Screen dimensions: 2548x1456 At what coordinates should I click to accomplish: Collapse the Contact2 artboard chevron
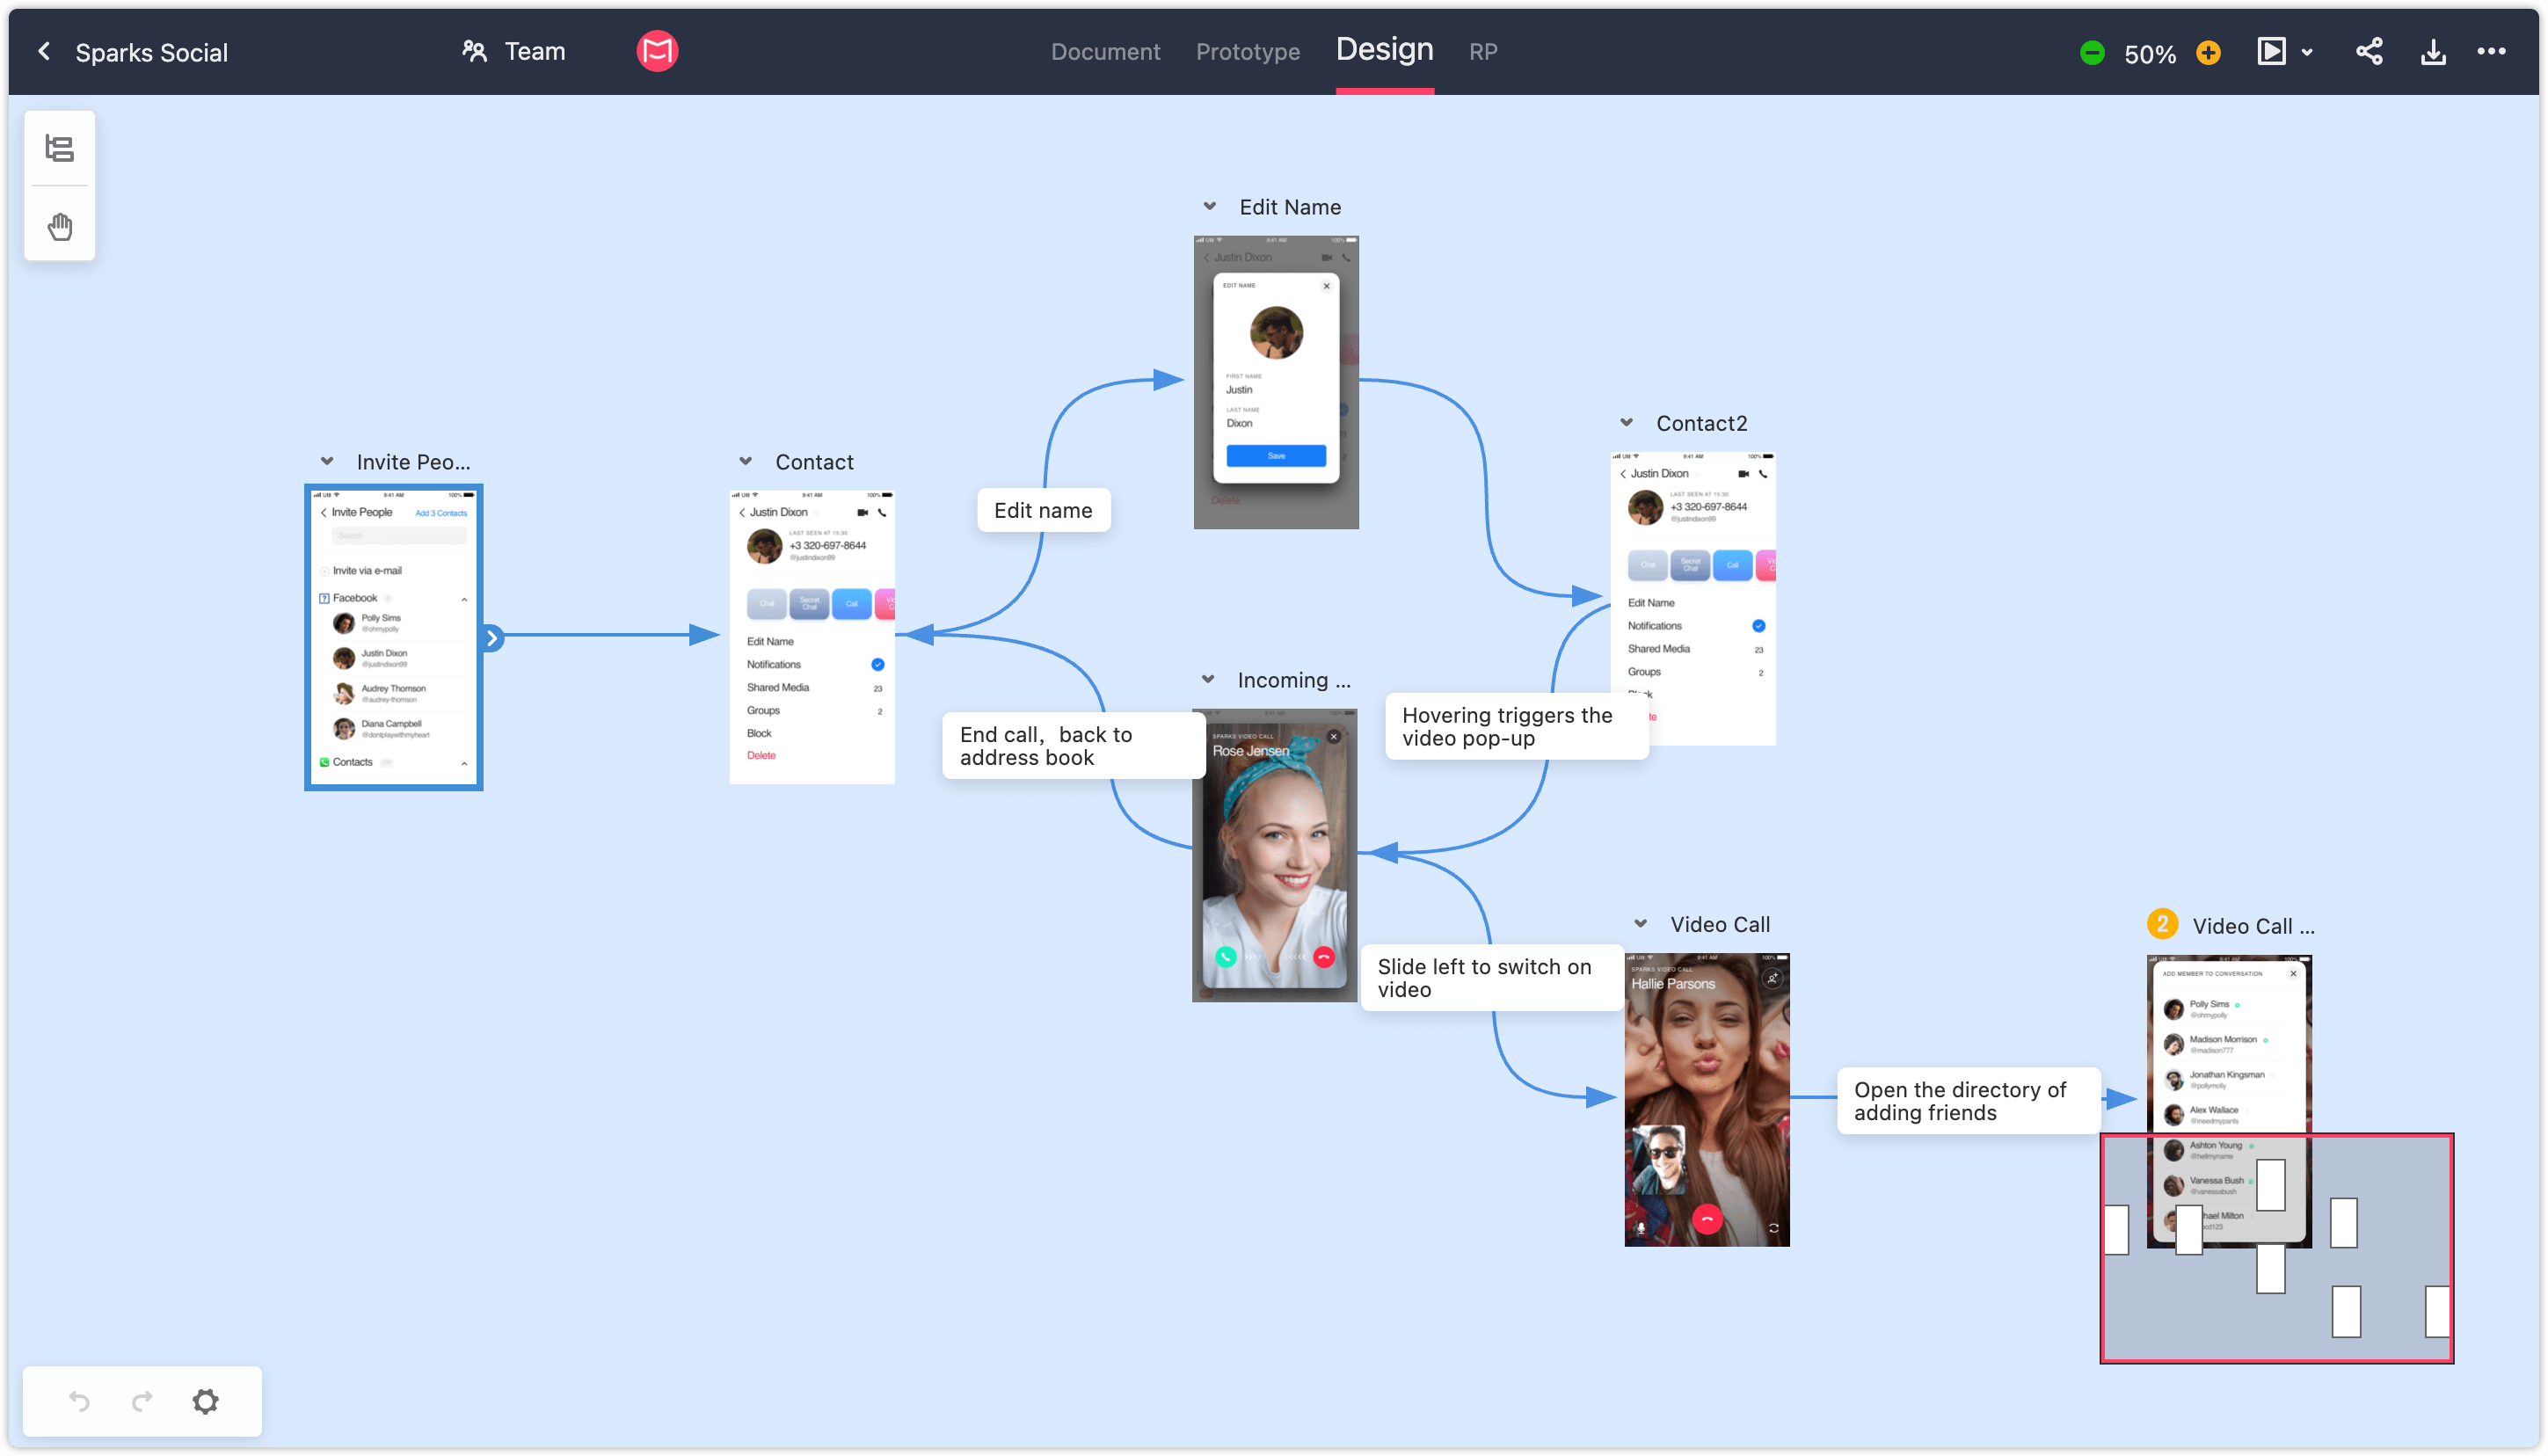tap(1626, 423)
